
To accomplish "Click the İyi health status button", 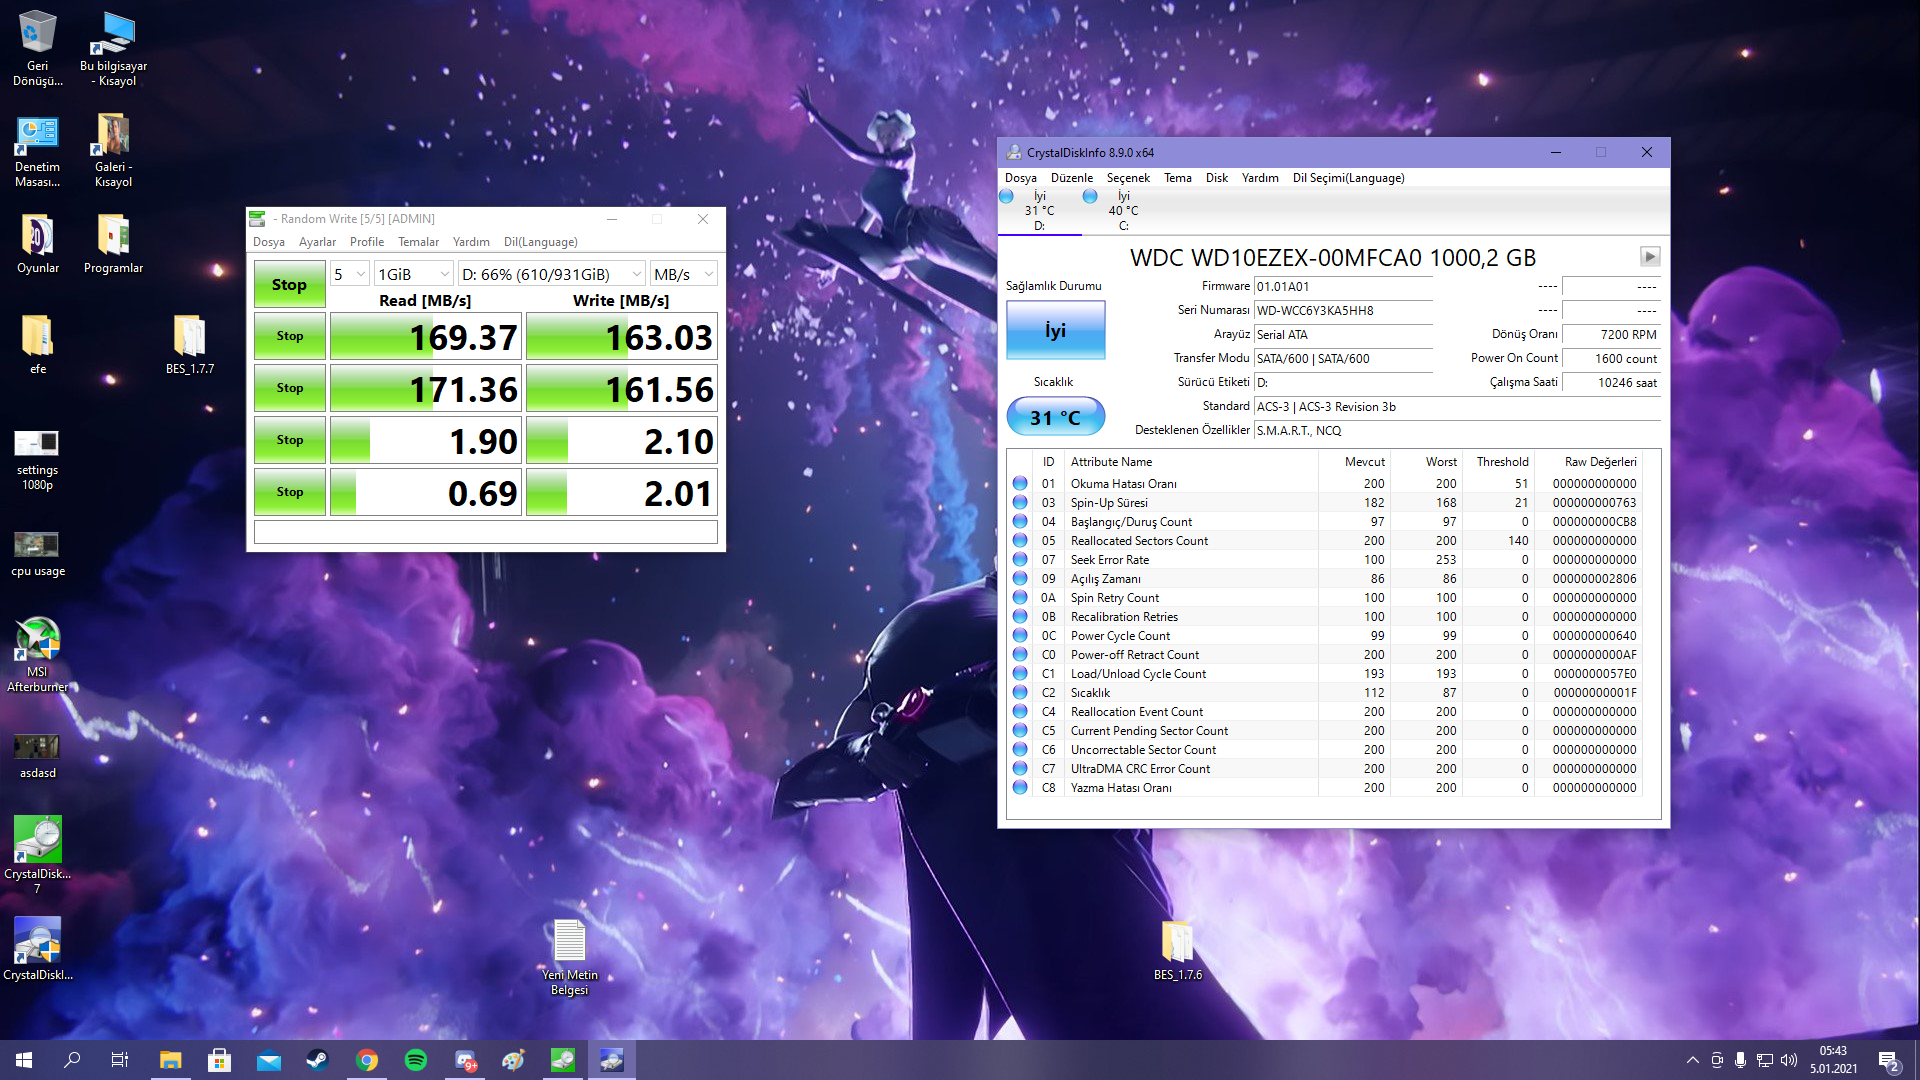I will click(x=1055, y=330).
